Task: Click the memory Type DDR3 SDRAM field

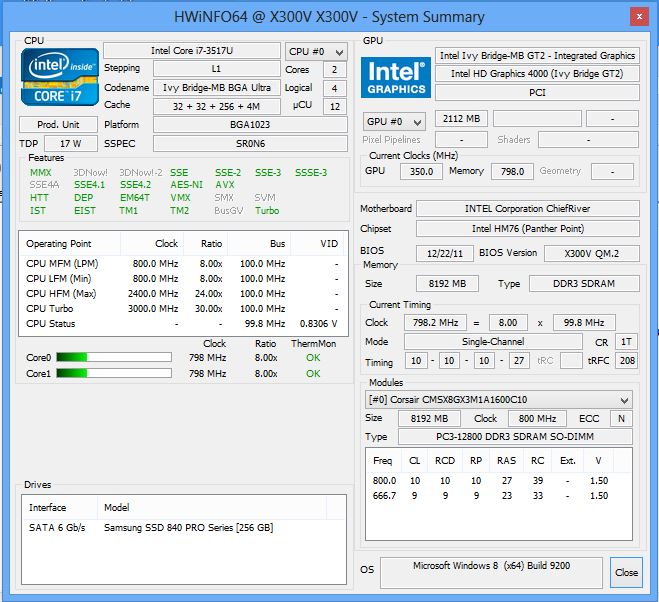Action: (584, 284)
